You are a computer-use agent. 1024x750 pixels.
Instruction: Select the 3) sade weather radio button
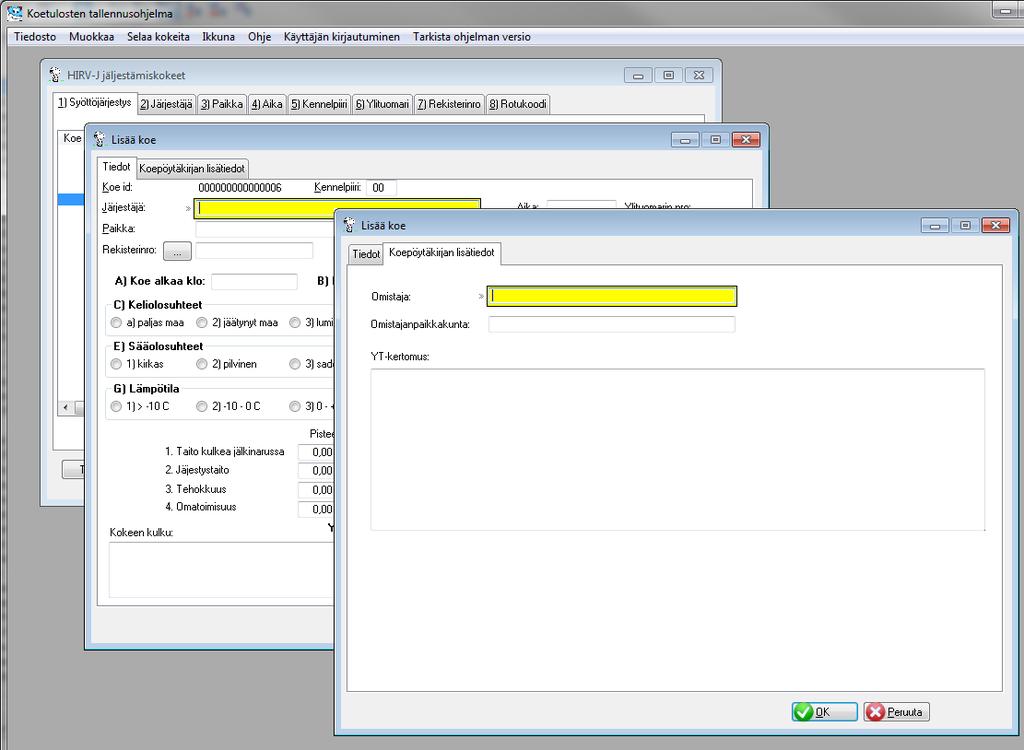coord(295,364)
